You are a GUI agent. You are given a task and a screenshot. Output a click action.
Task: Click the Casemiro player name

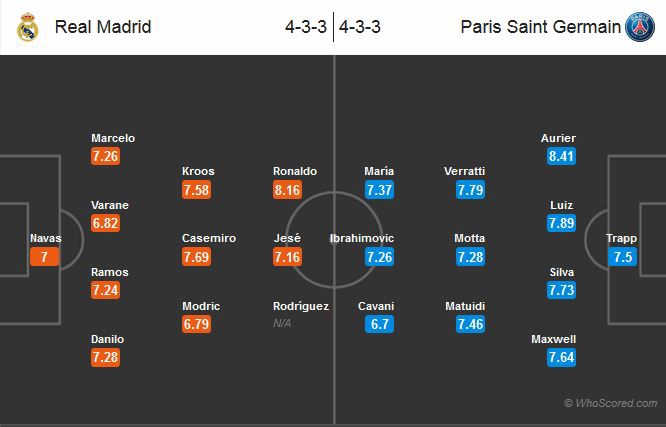pos(209,238)
